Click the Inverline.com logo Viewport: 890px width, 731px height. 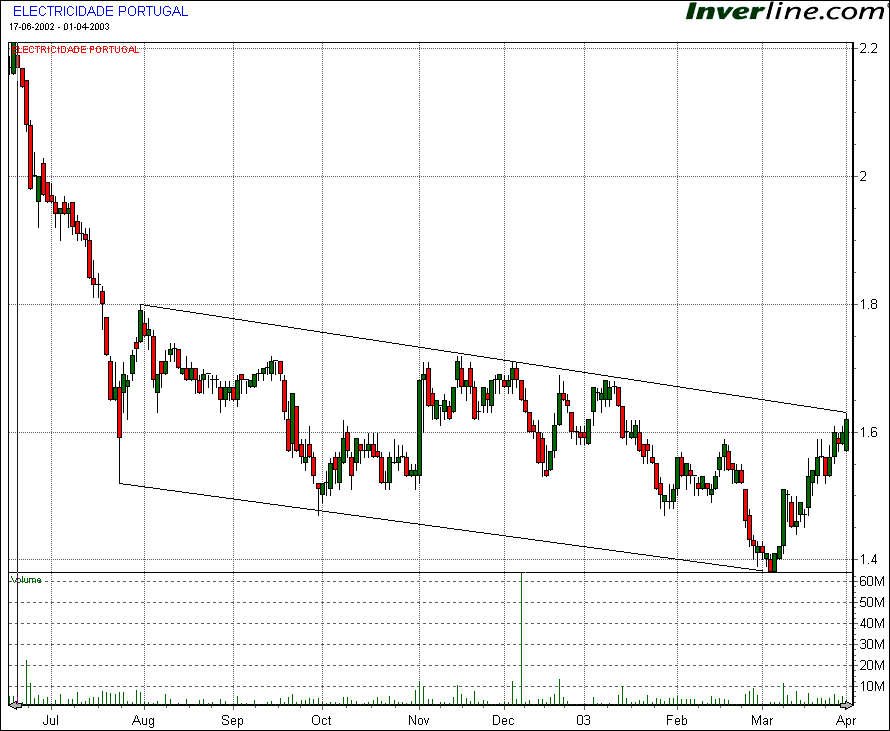point(787,11)
